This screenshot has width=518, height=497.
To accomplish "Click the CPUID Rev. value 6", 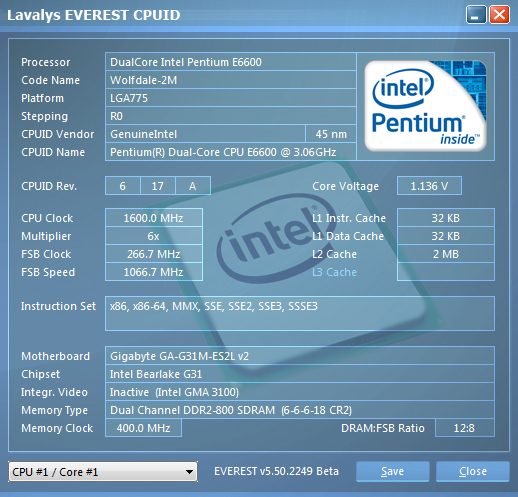I will 123,186.
